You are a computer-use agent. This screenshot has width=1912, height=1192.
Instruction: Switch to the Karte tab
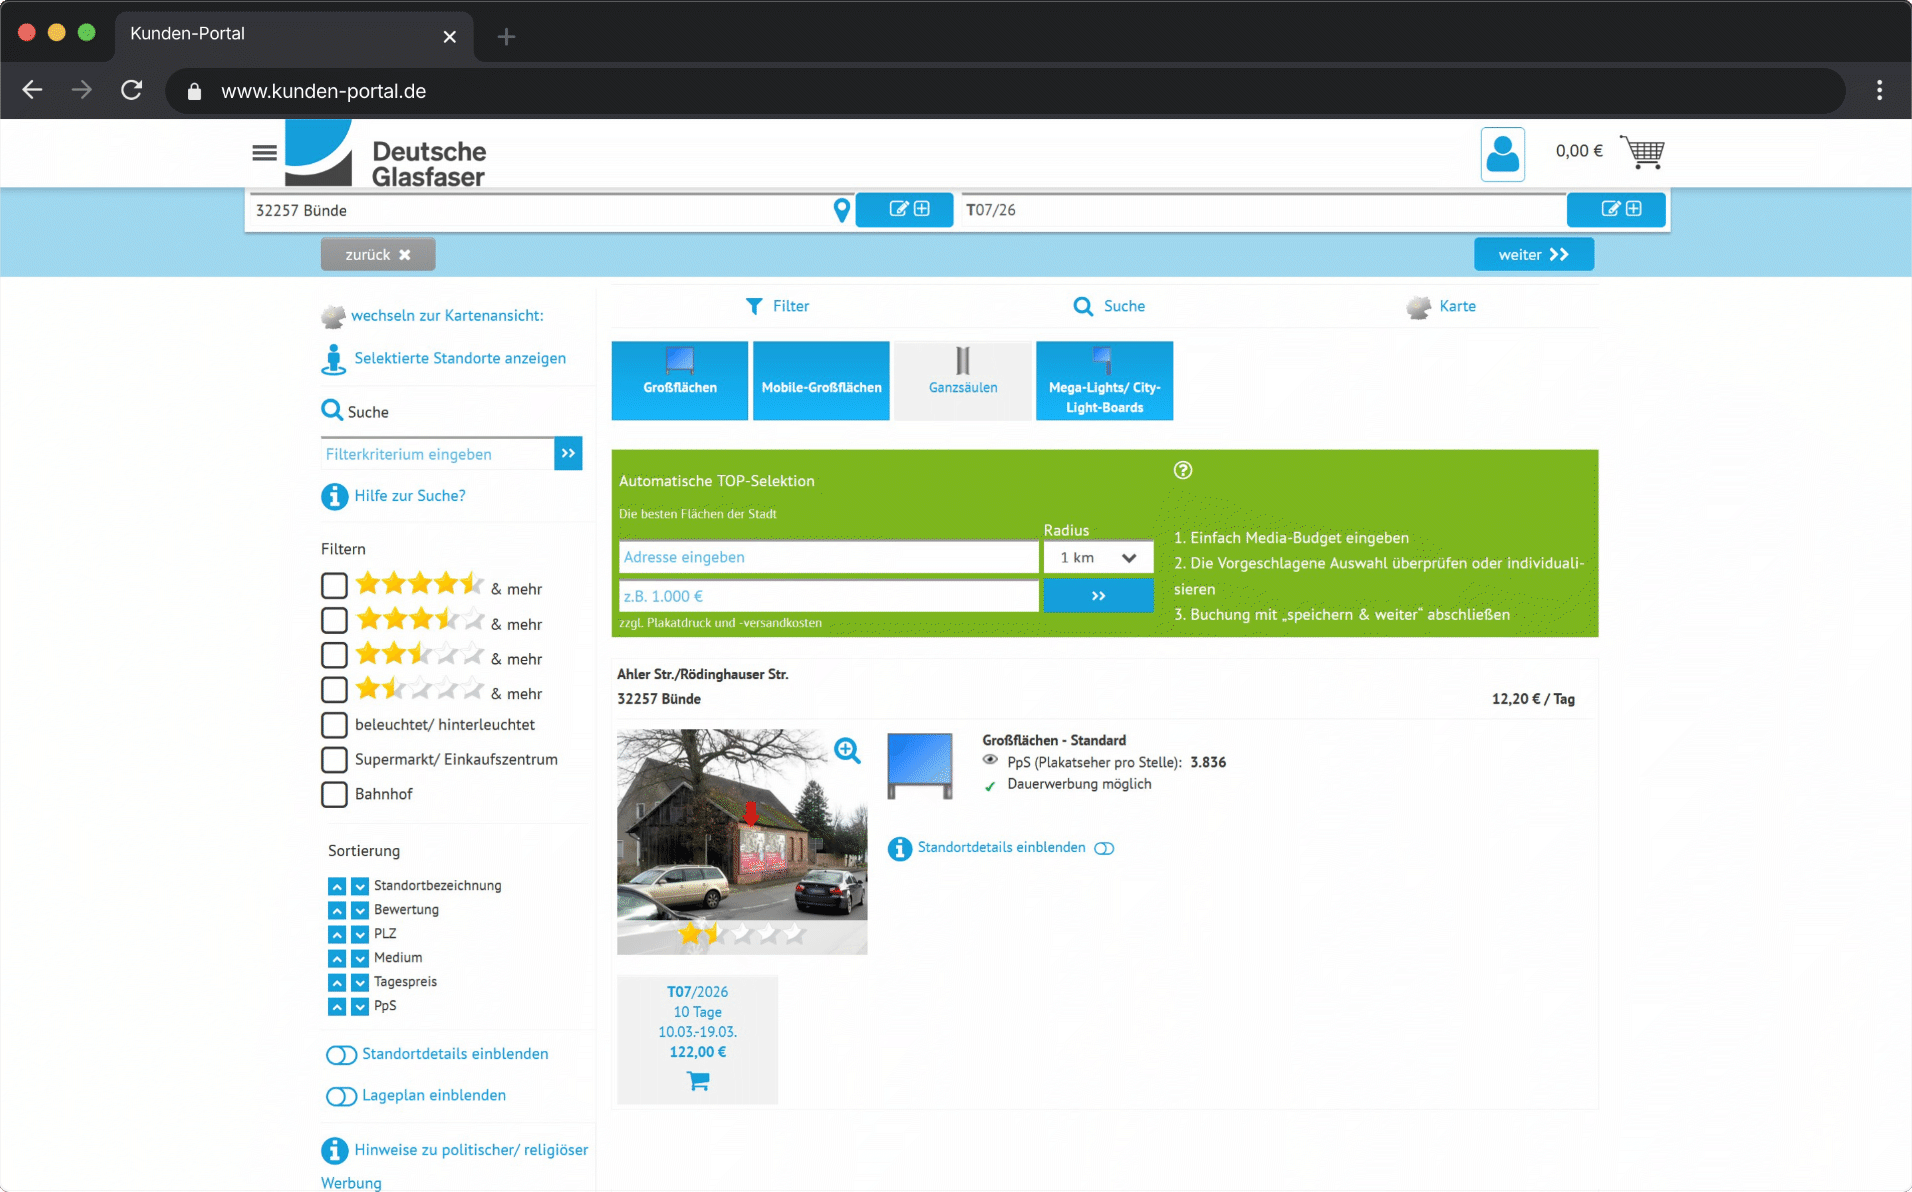1441,306
